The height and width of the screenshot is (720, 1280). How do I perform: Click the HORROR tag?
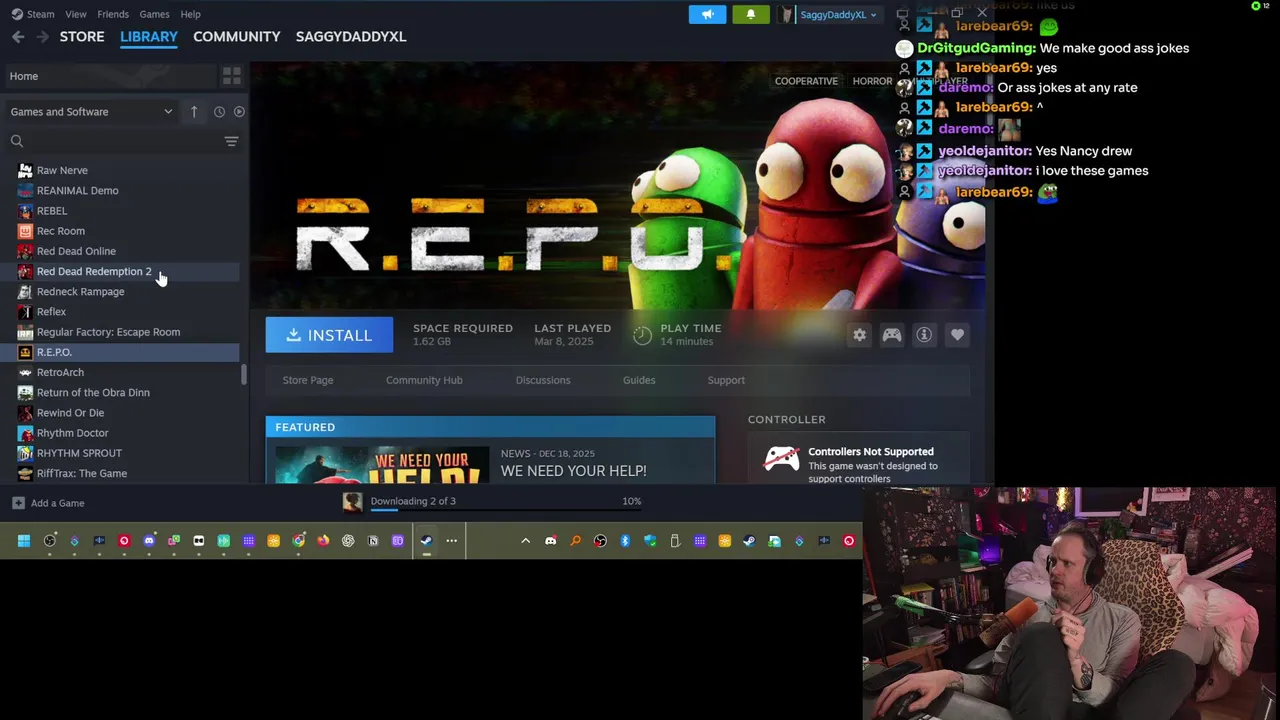(872, 81)
